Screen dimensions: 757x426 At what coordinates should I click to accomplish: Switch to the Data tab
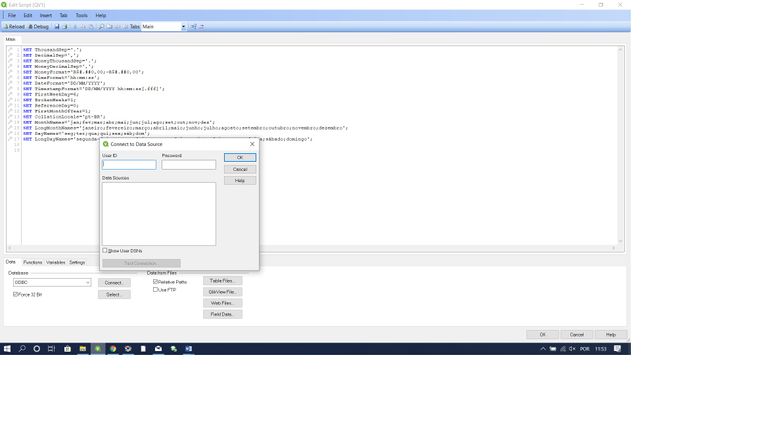coord(11,262)
